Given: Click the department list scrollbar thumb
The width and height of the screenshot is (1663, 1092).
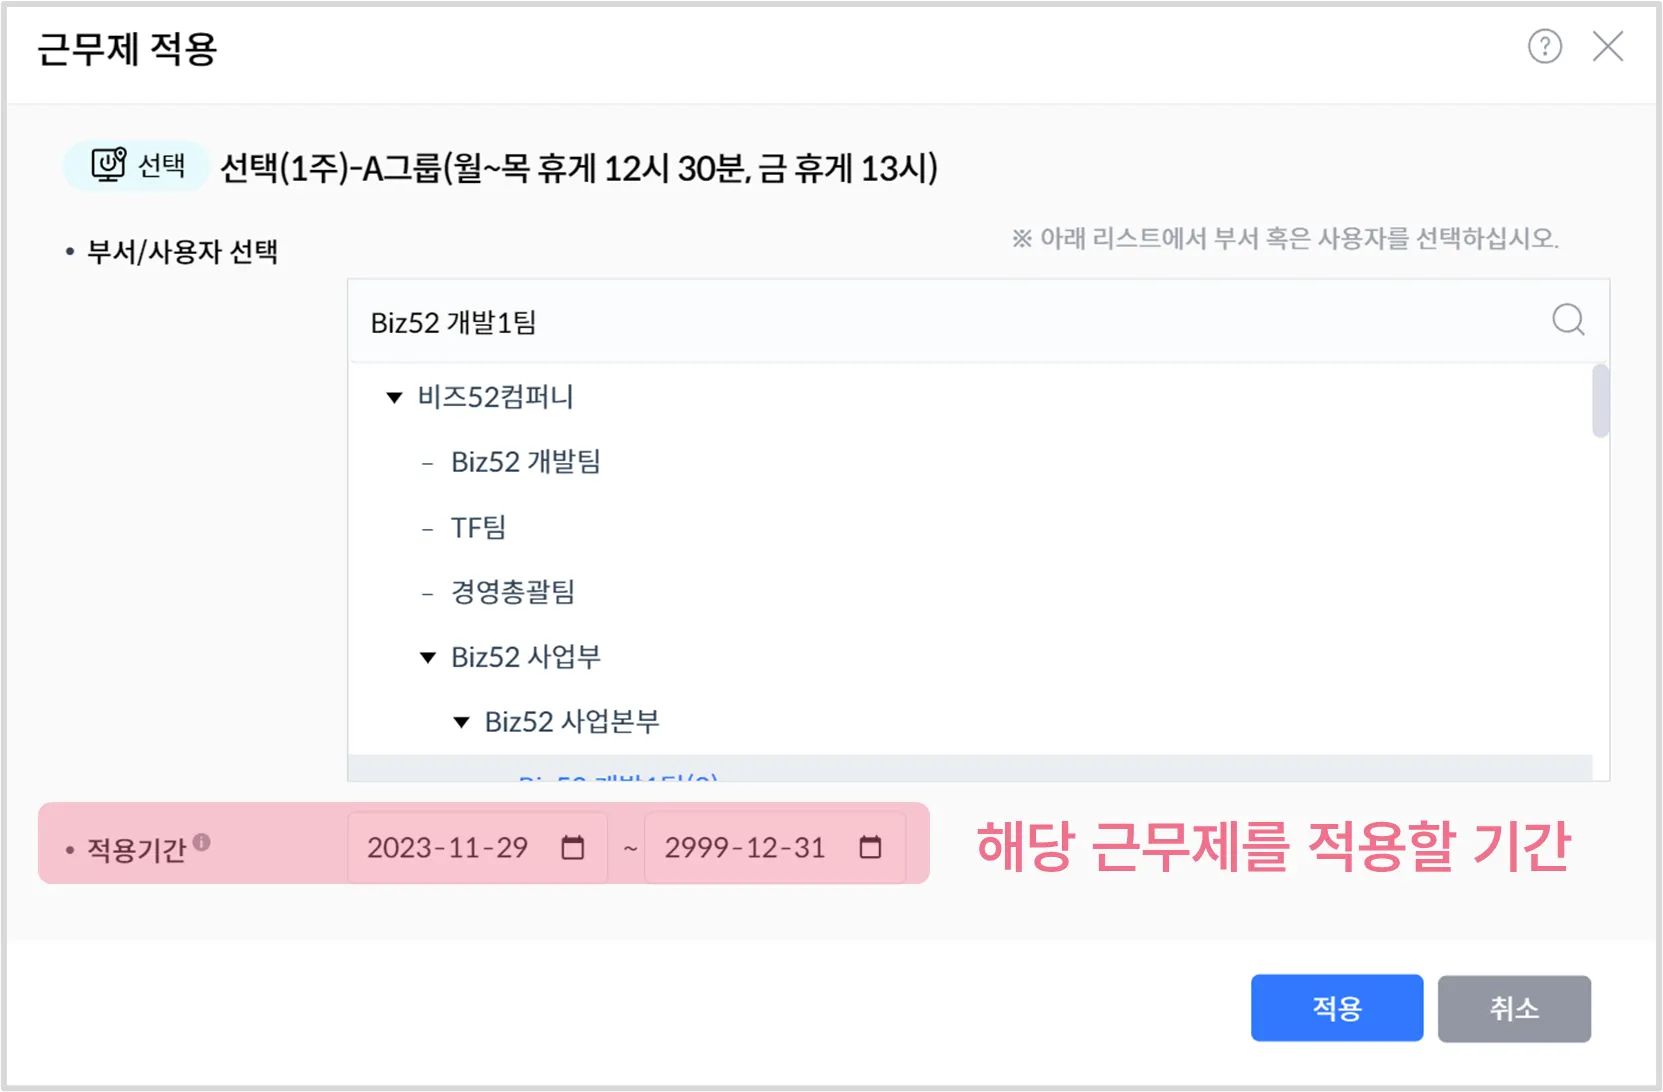Looking at the screenshot, I should [1600, 402].
